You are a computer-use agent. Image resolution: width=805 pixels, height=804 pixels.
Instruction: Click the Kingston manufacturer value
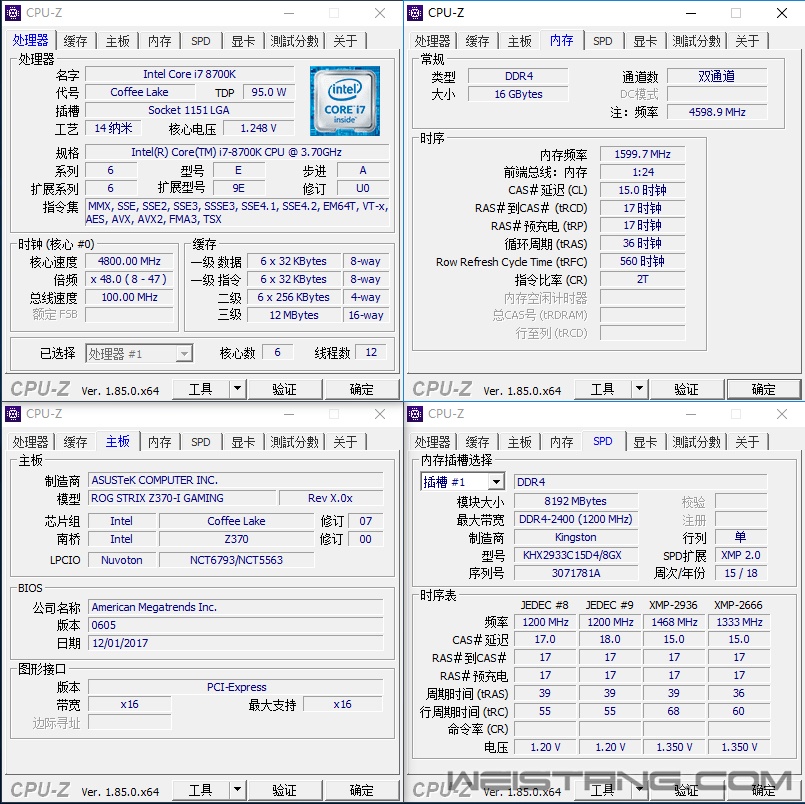click(576, 537)
